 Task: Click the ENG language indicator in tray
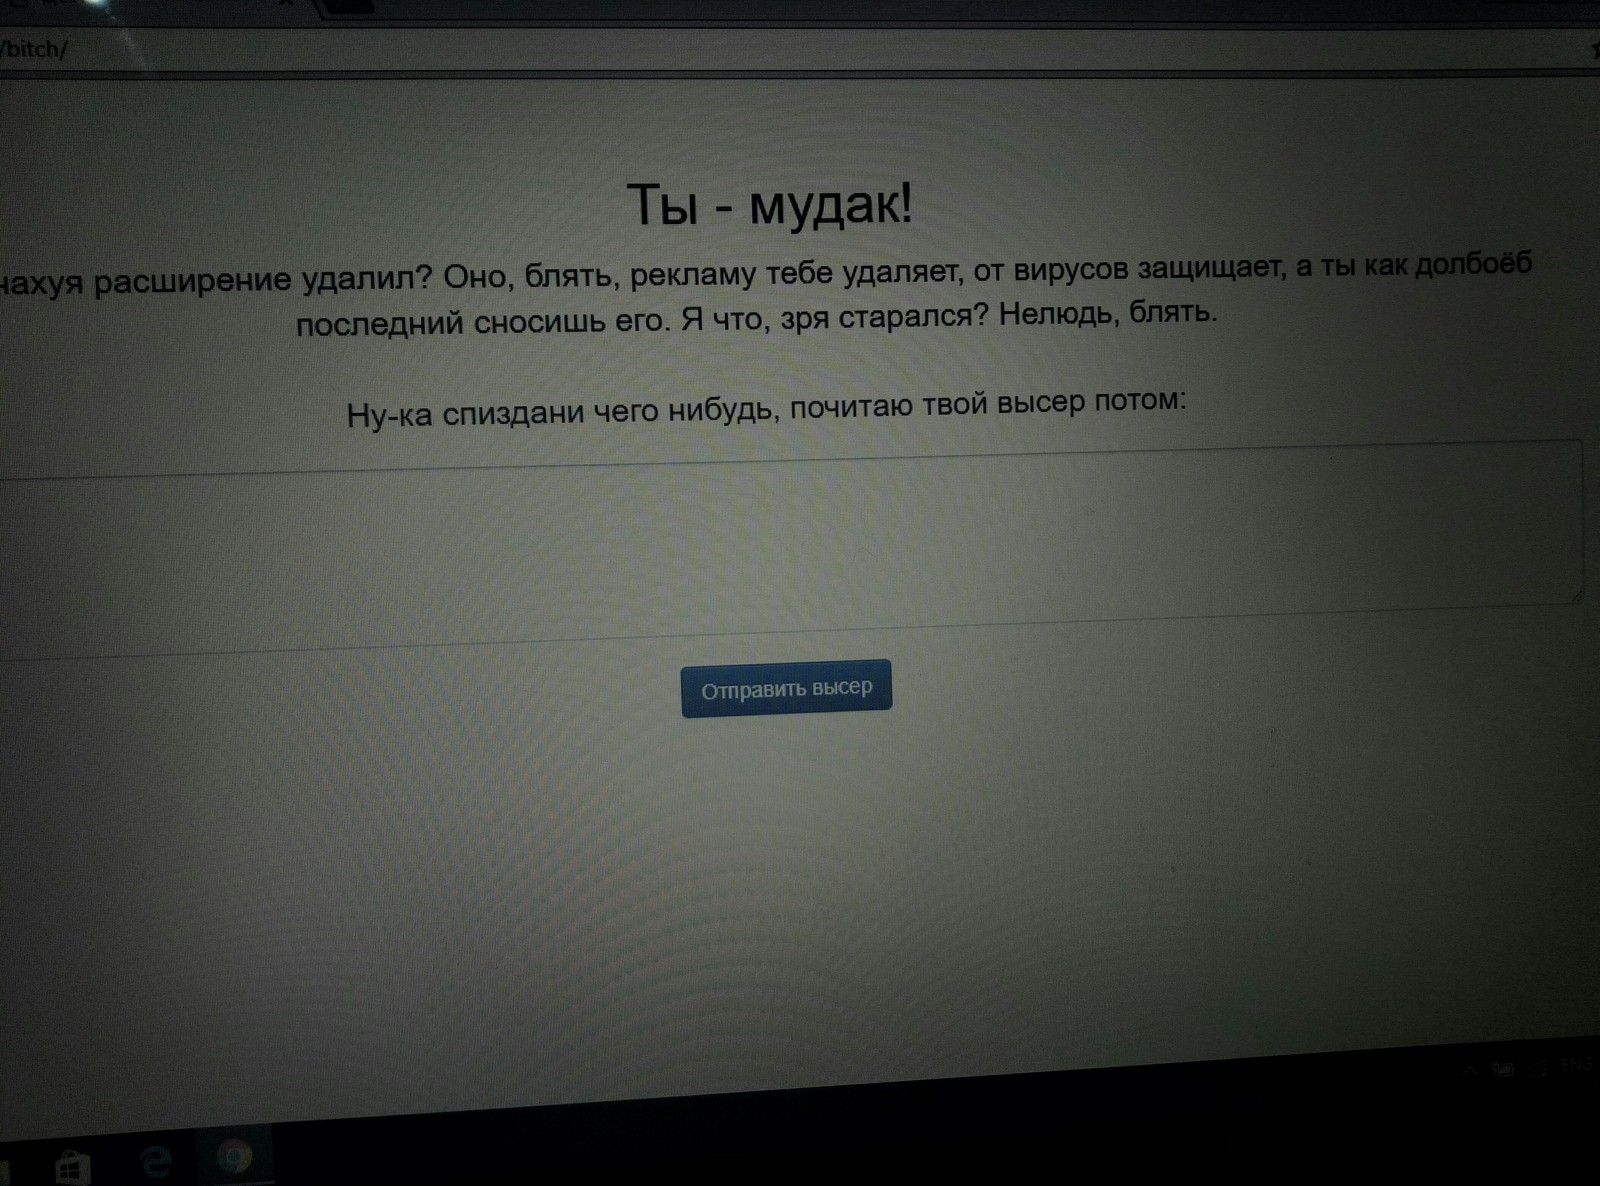pyautogui.click(x=1576, y=1065)
